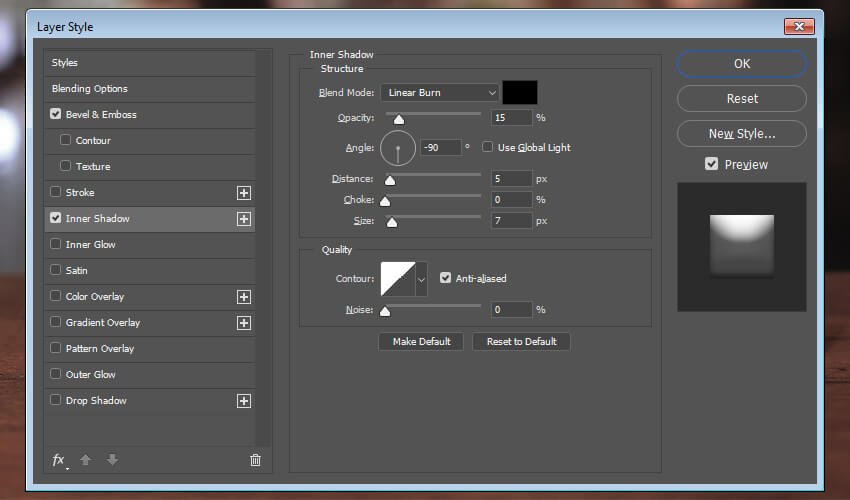Enable the Satin checkbox

click(55, 270)
